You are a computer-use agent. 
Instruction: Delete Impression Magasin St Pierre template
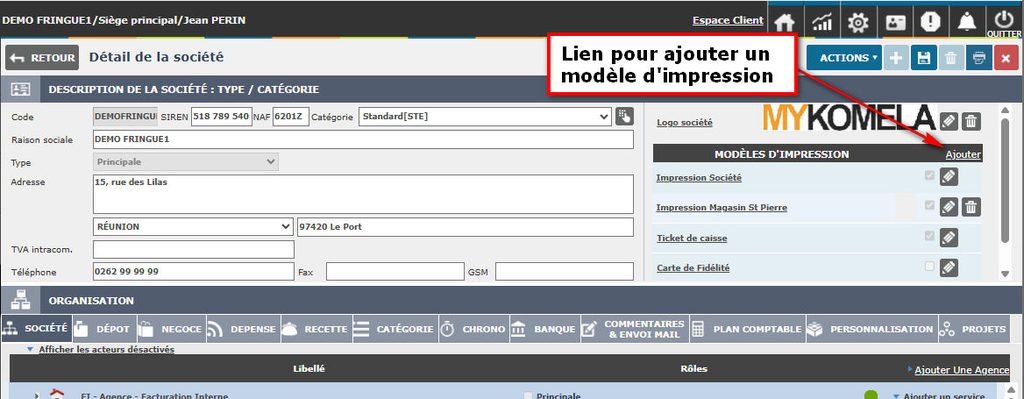(x=971, y=207)
